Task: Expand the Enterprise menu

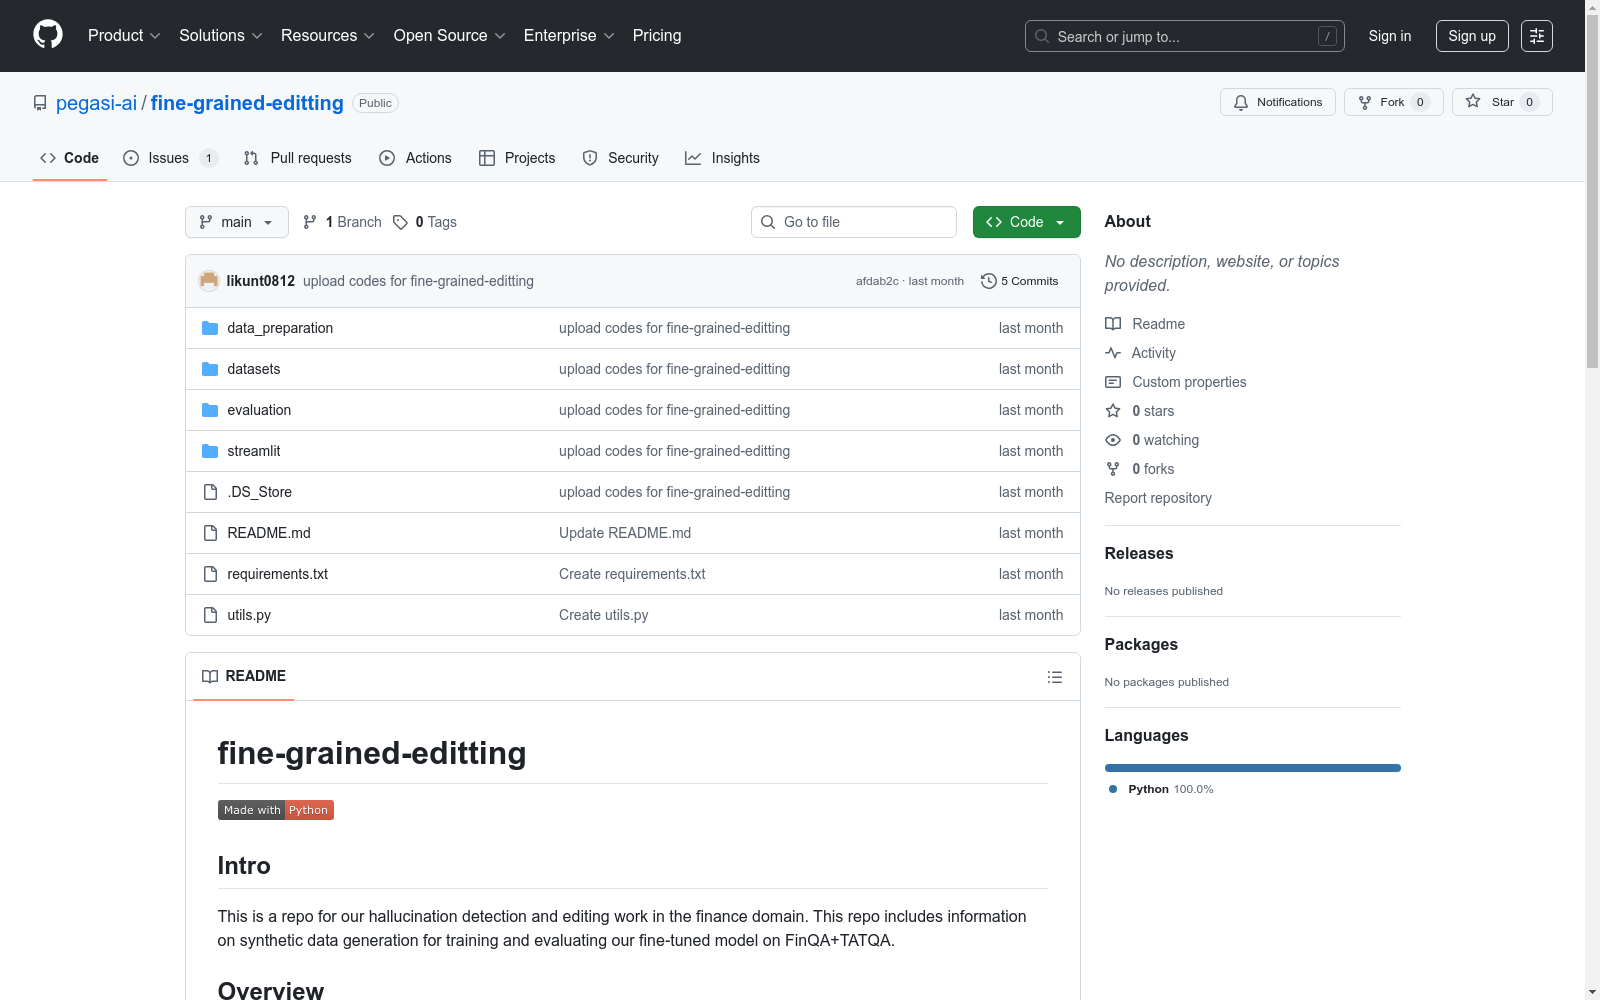Action: [569, 36]
